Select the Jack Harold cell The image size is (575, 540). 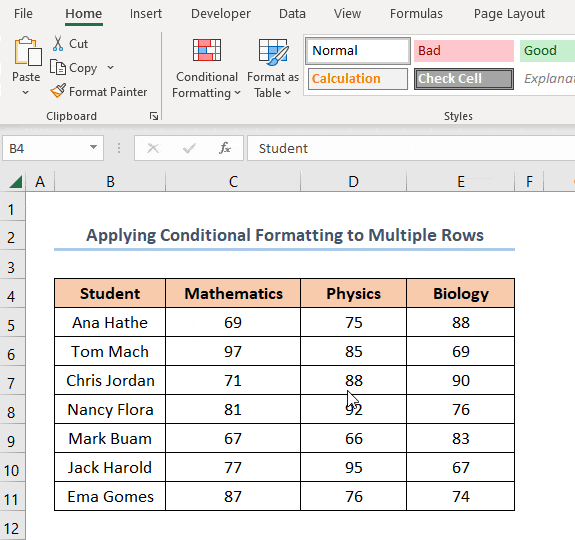(110, 467)
